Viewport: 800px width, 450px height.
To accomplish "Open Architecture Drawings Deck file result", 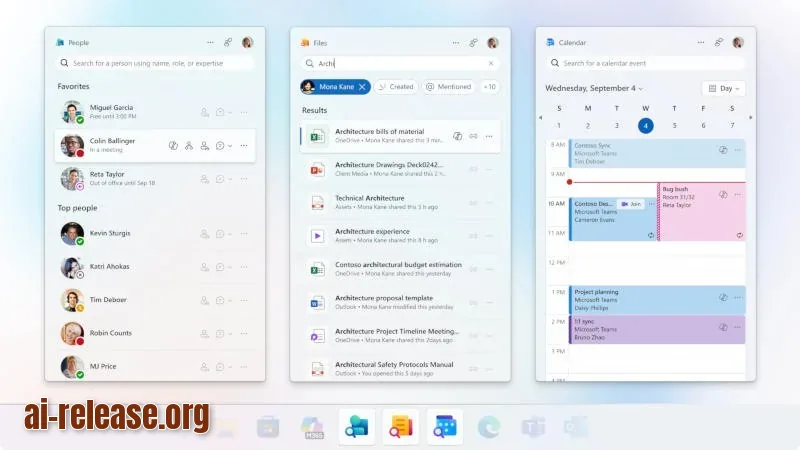I will coord(401,169).
